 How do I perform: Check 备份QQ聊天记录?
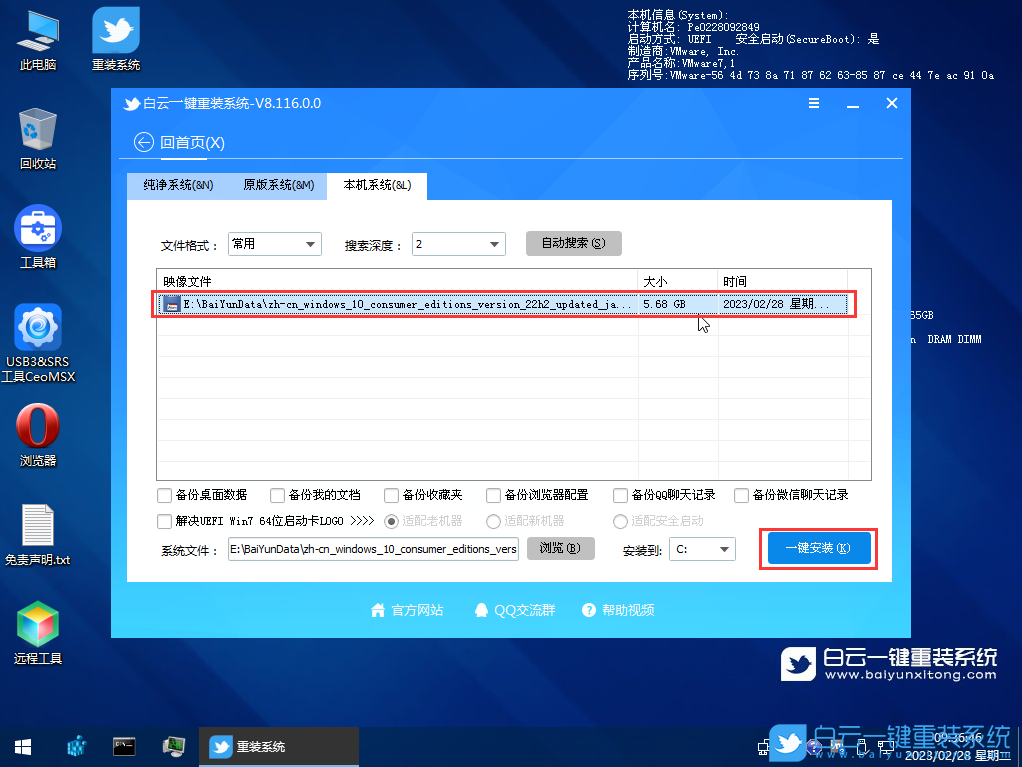click(620, 494)
